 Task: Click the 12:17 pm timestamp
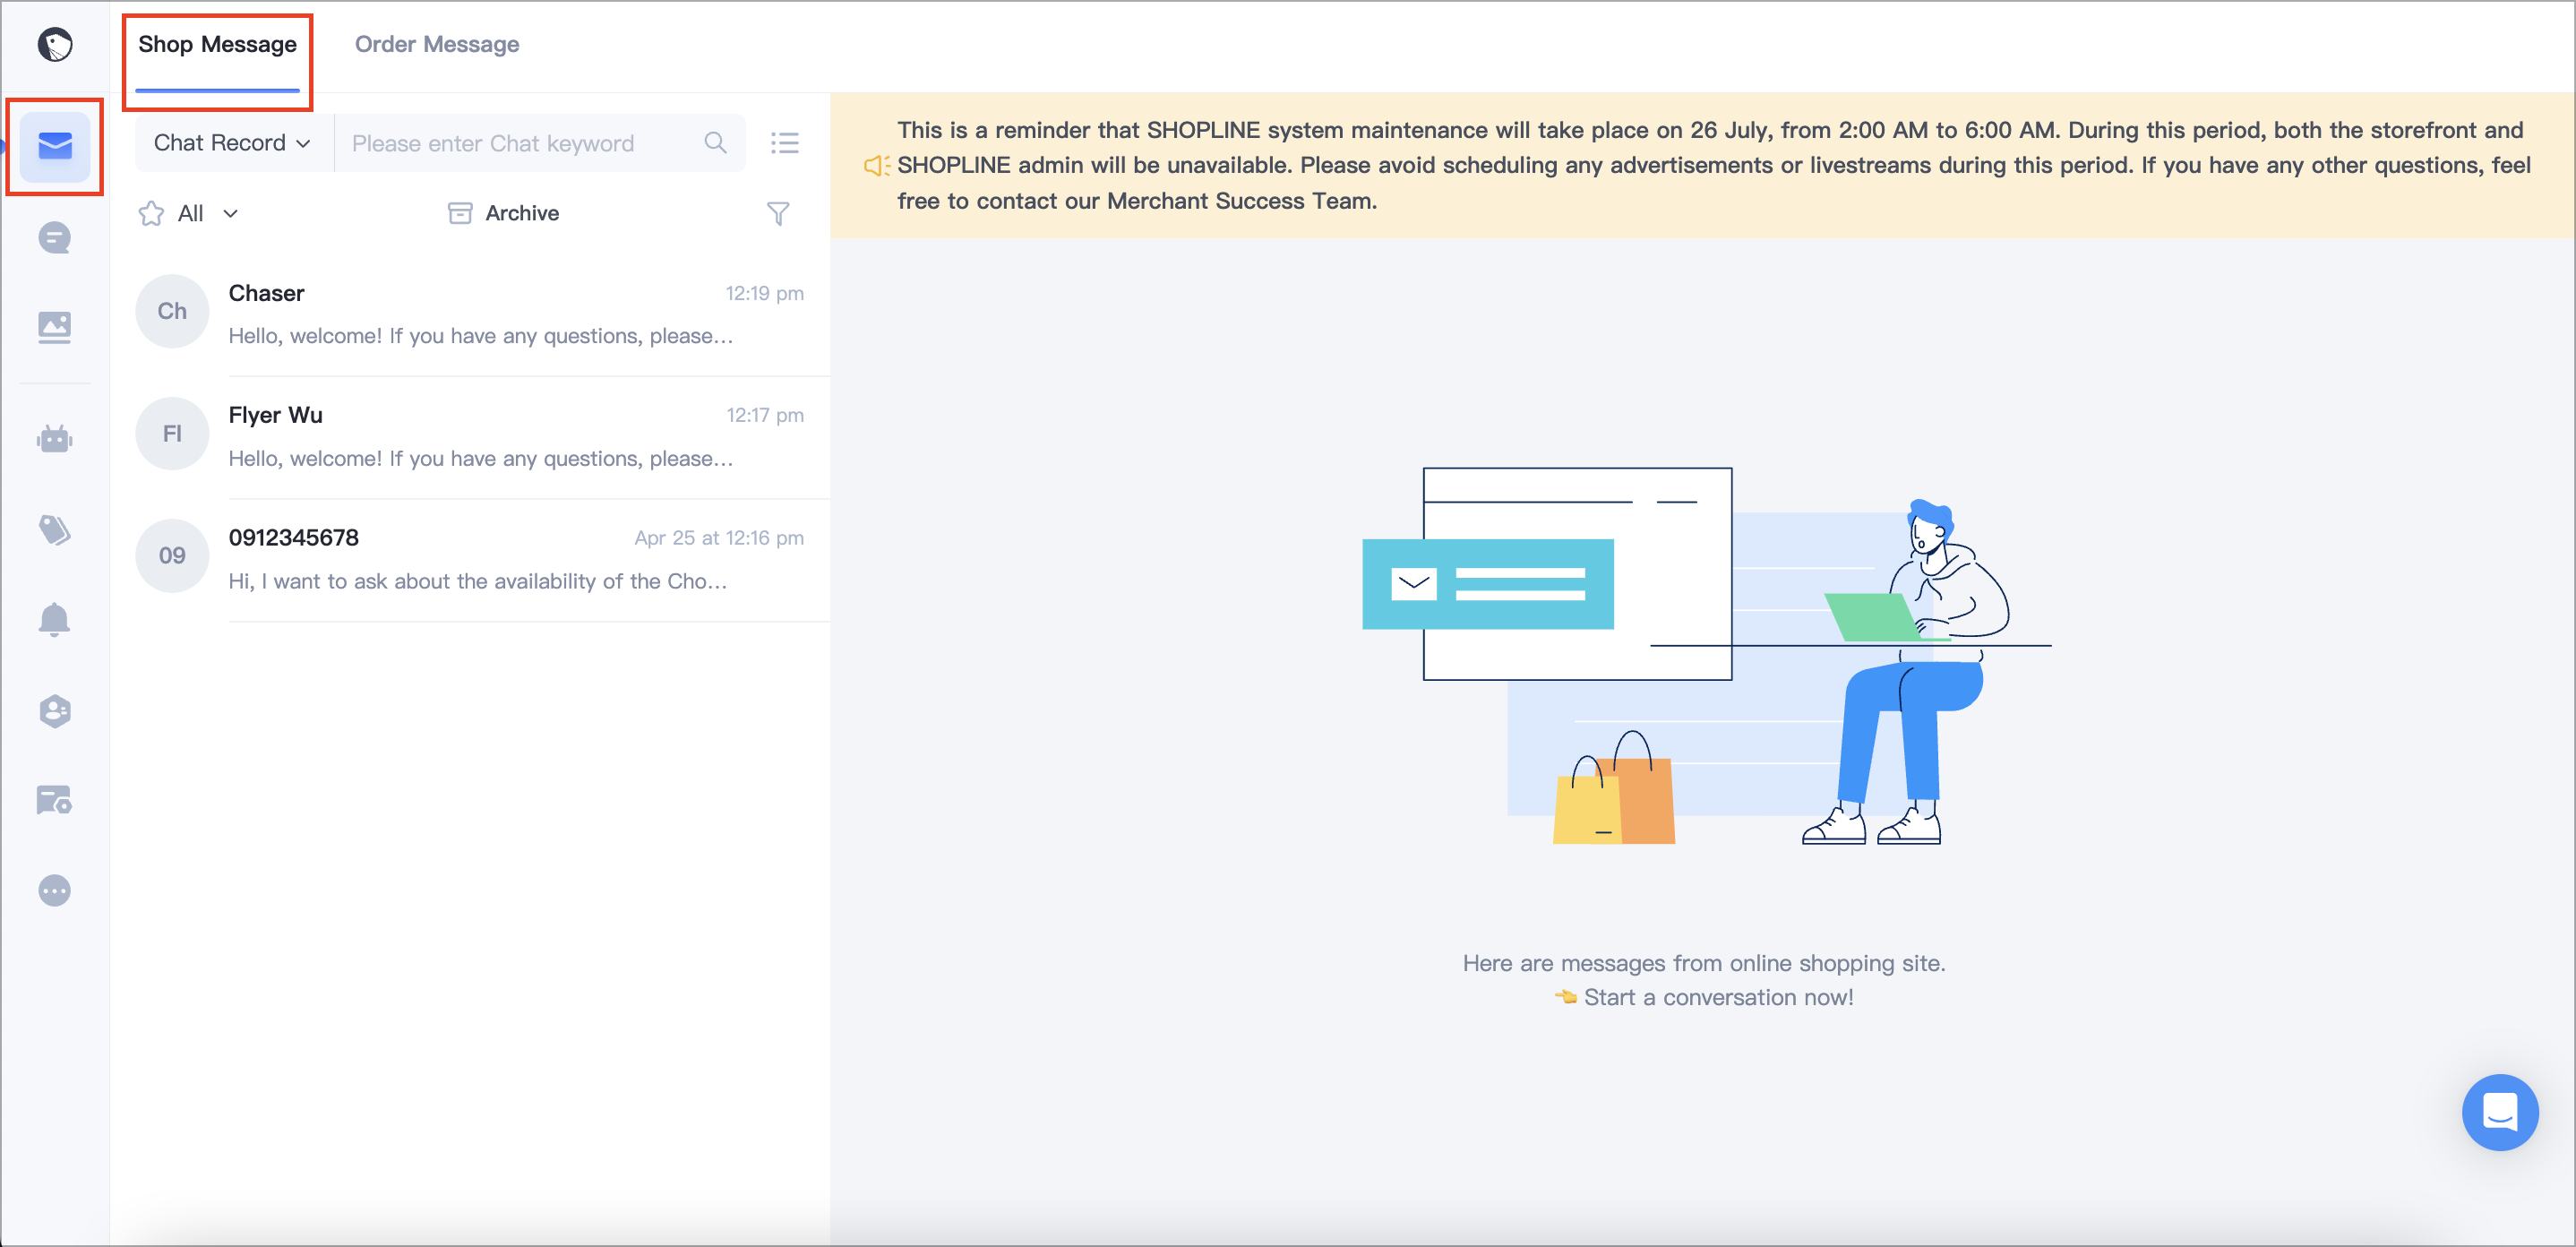[764, 415]
